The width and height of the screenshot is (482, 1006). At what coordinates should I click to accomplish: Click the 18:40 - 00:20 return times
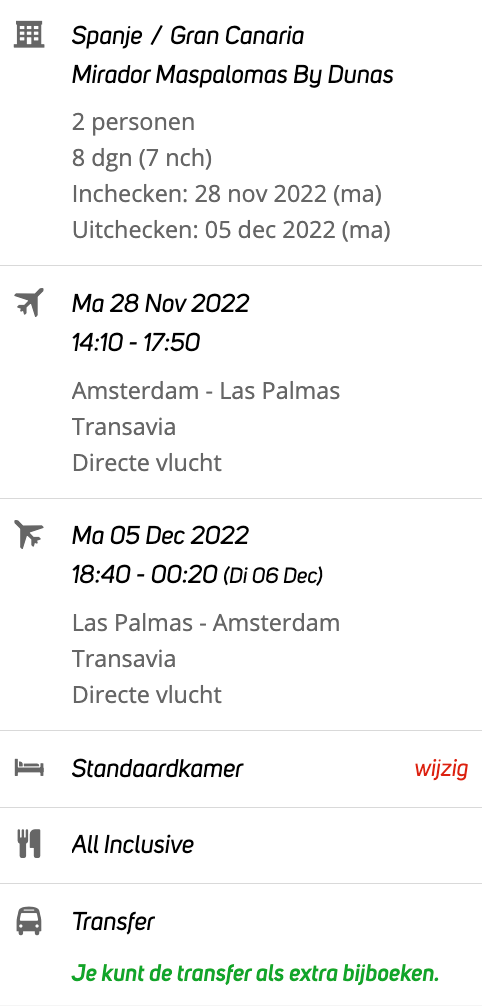(x=144, y=574)
